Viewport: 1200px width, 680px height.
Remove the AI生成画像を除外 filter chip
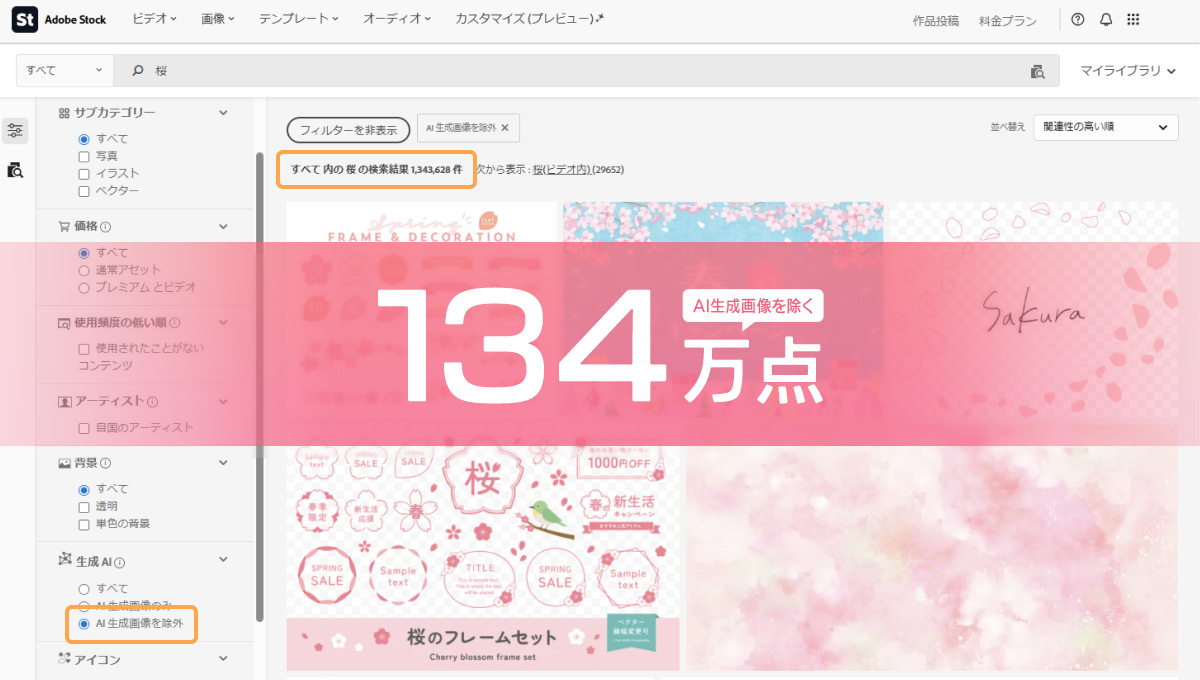coord(506,128)
